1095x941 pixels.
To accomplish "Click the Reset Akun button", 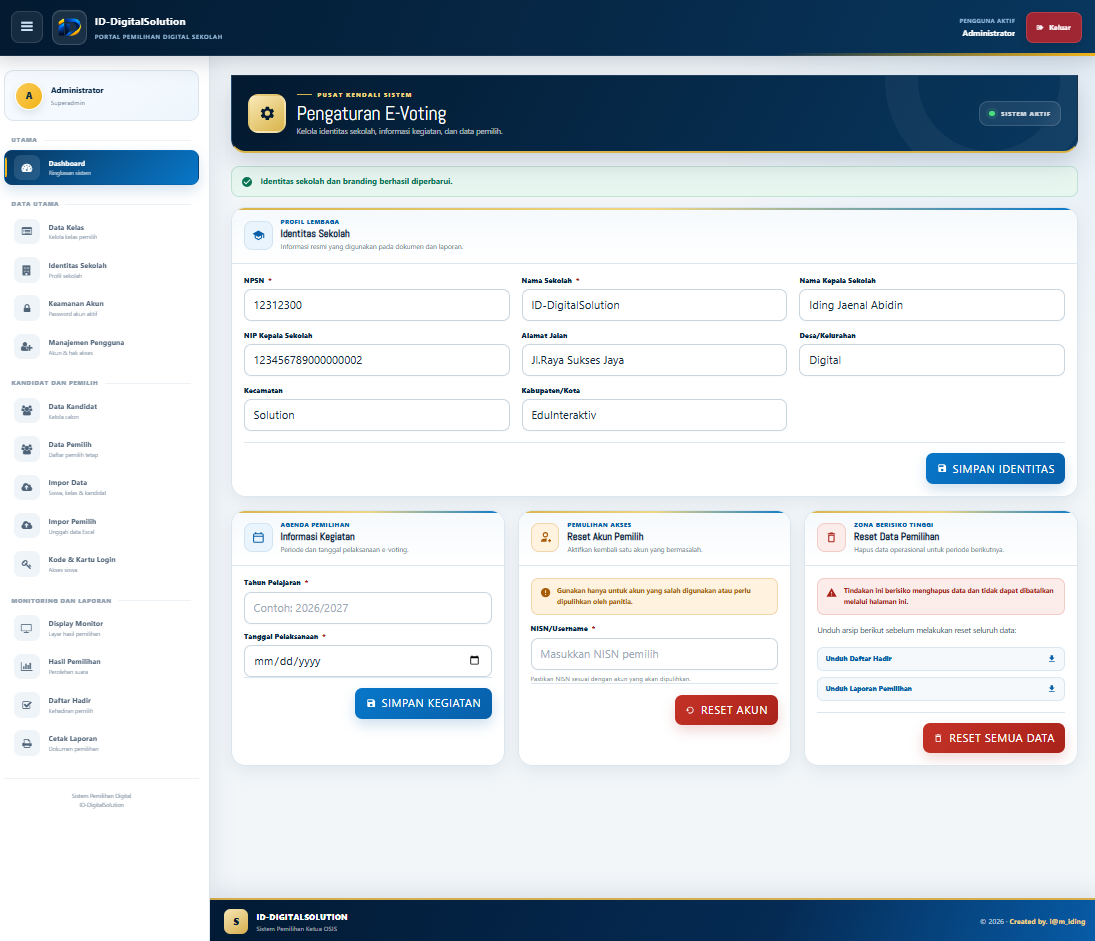I will click(x=726, y=710).
